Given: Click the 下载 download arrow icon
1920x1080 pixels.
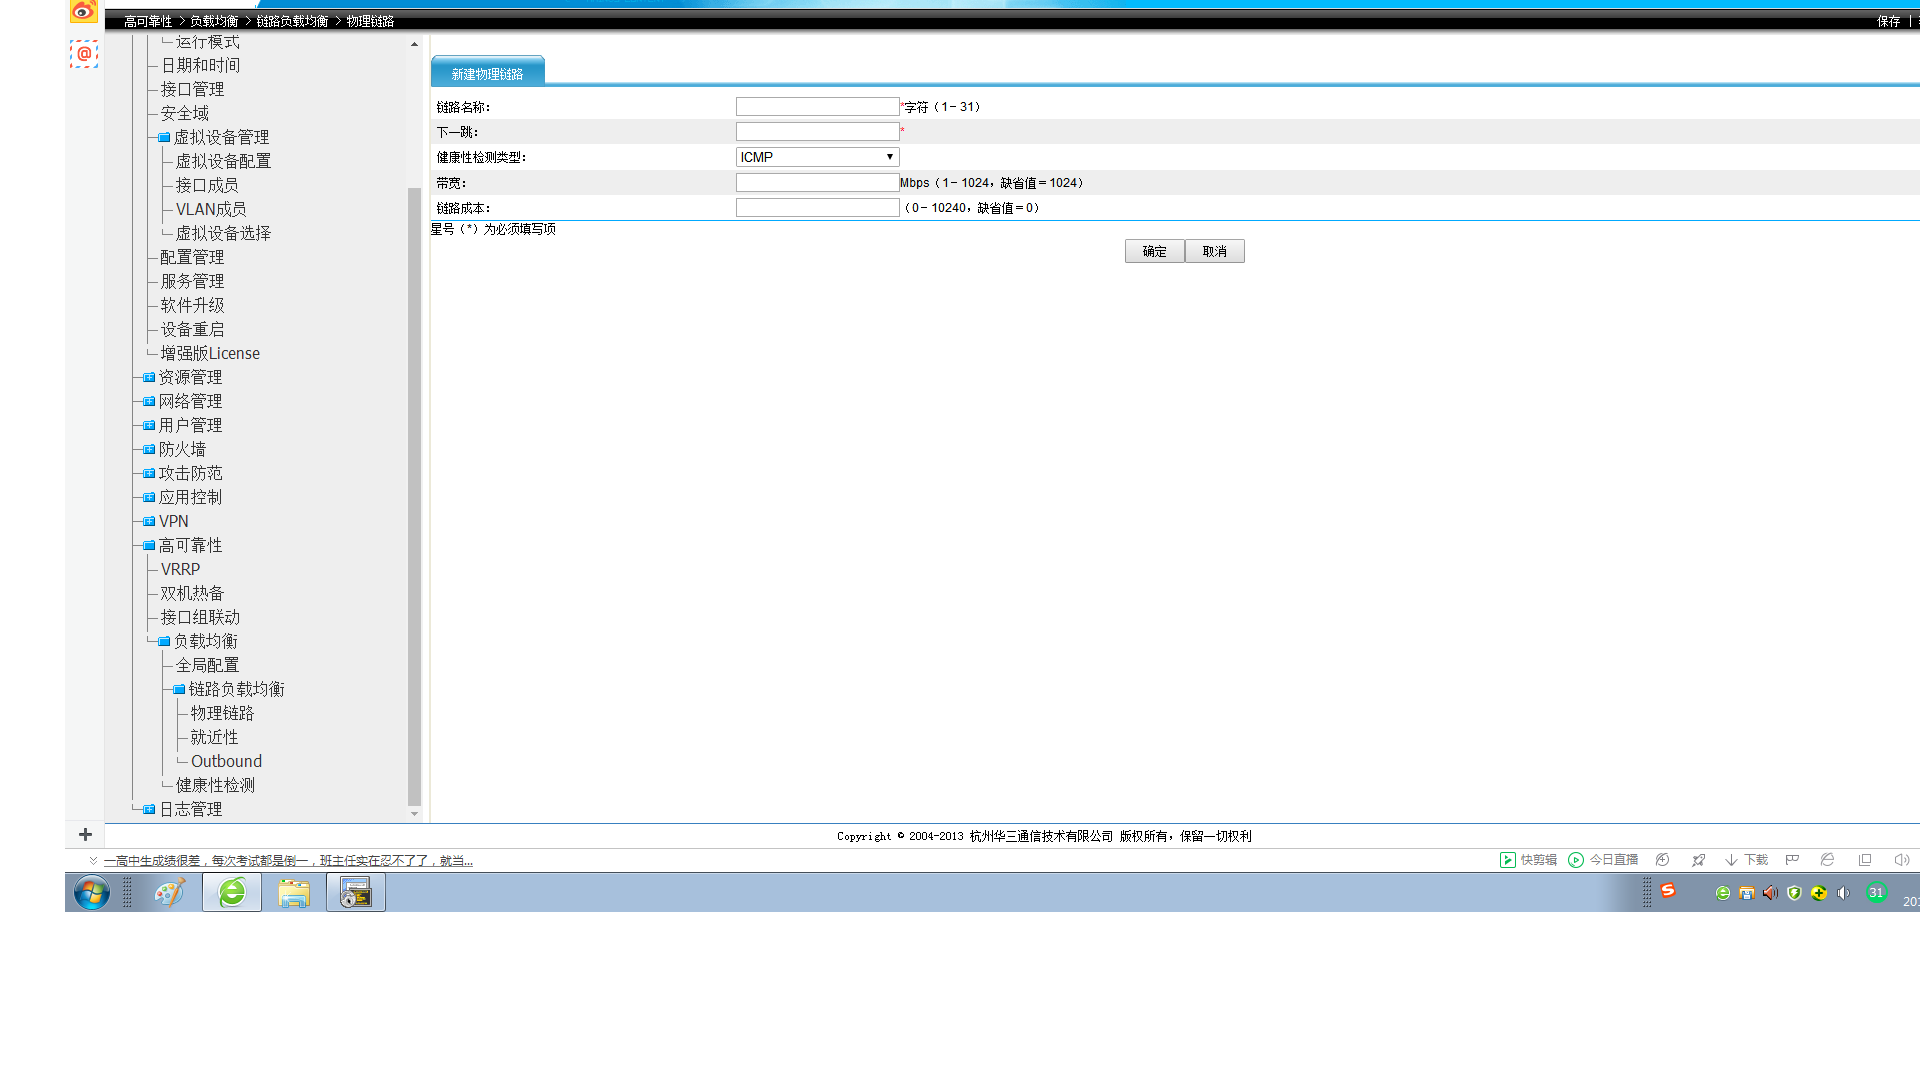Looking at the screenshot, I should [1731, 860].
